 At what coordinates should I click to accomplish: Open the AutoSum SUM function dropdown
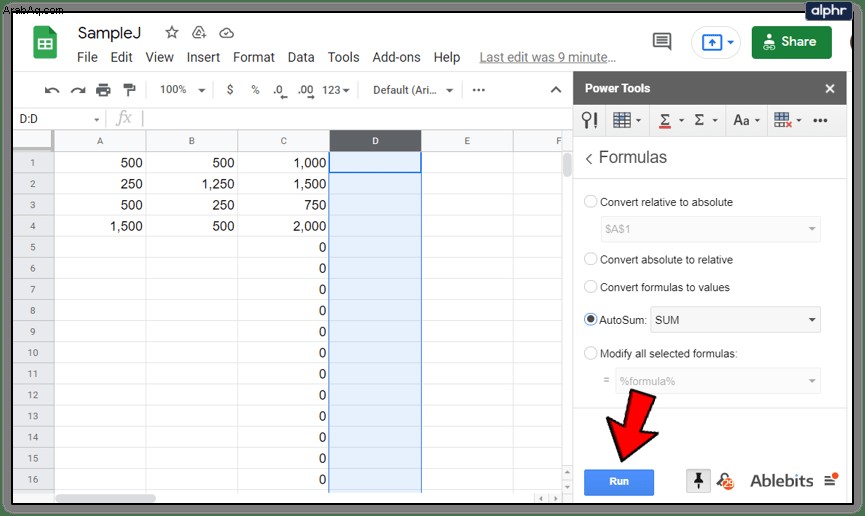735,320
